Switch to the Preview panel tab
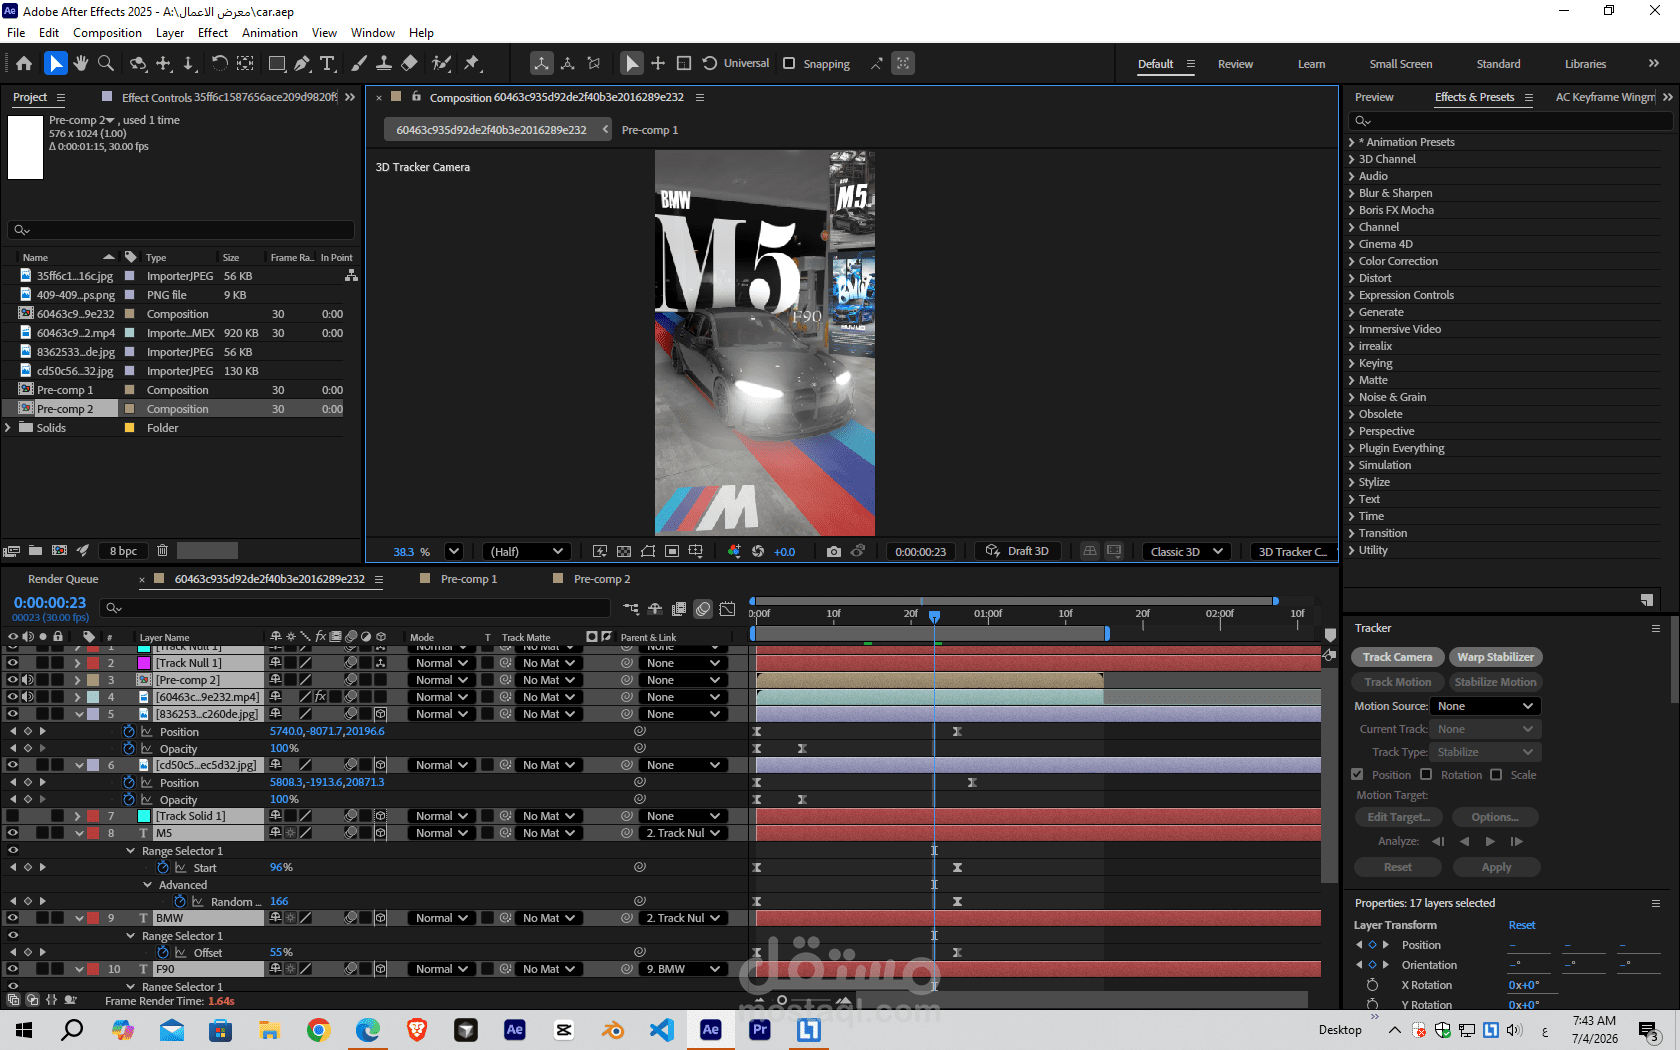 pyautogui.click(x=1374, y=97)
